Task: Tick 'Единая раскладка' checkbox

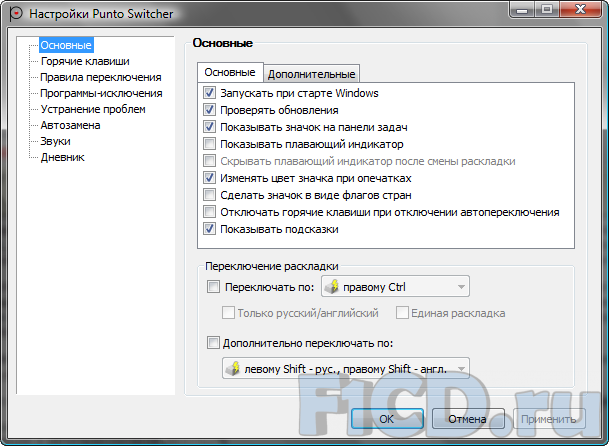Action: tap(402, 313)
